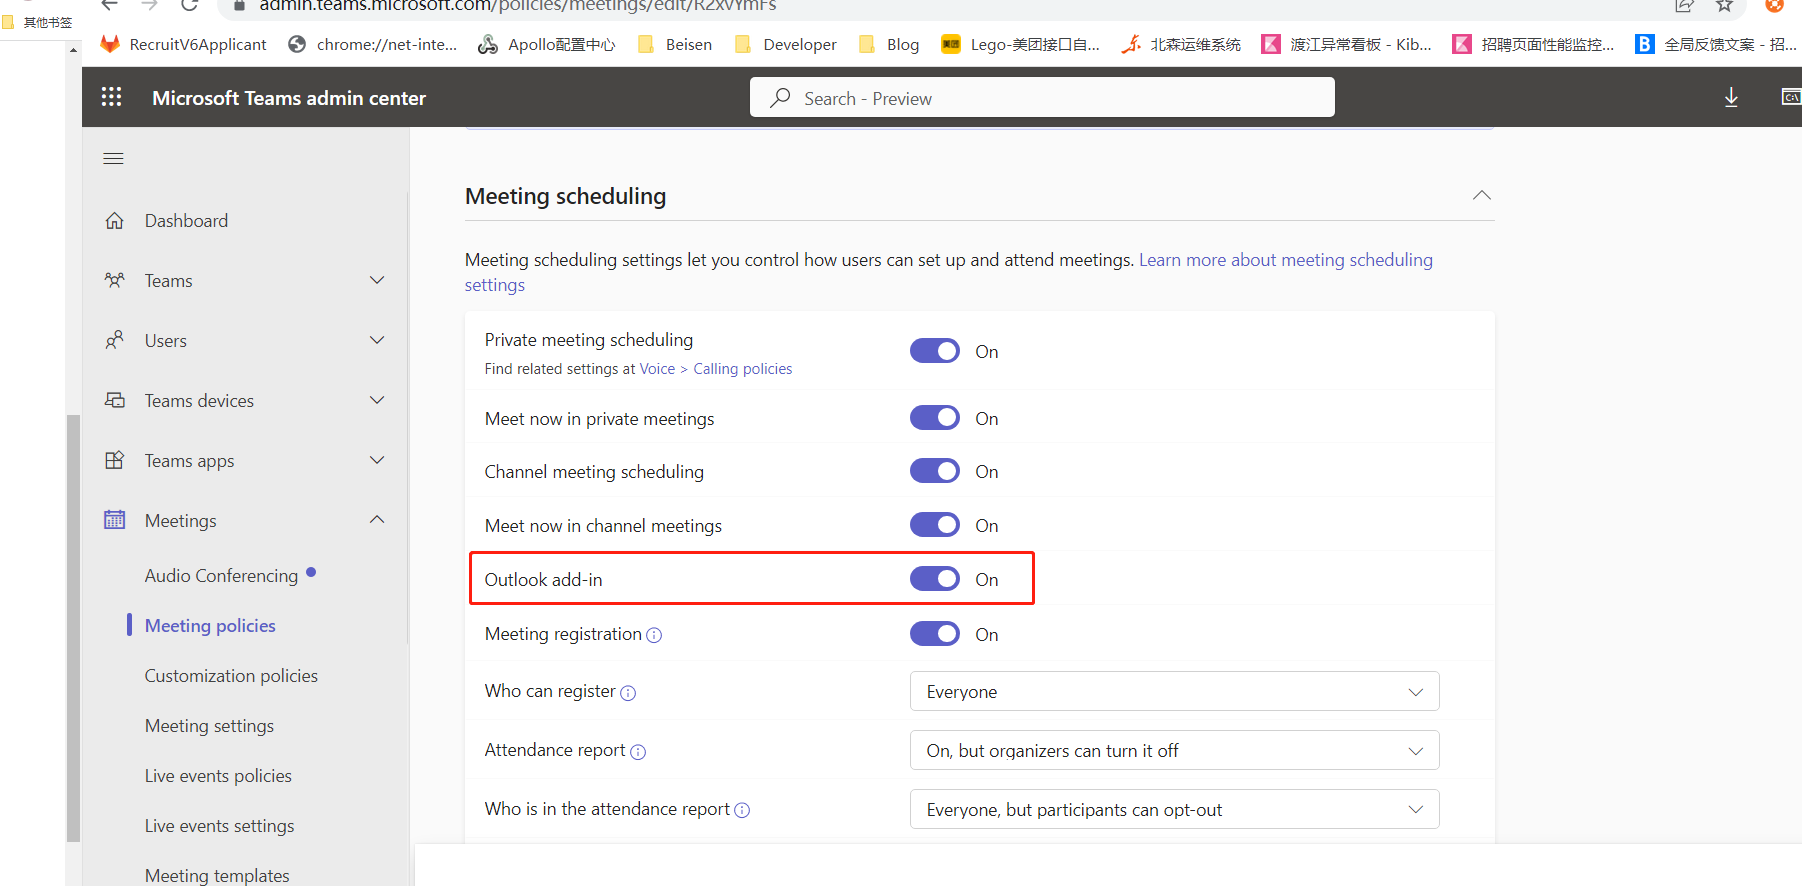Open the 北森运维系统 bookmark
This screenshot has height=886, width=1802.
point(1181,44)
